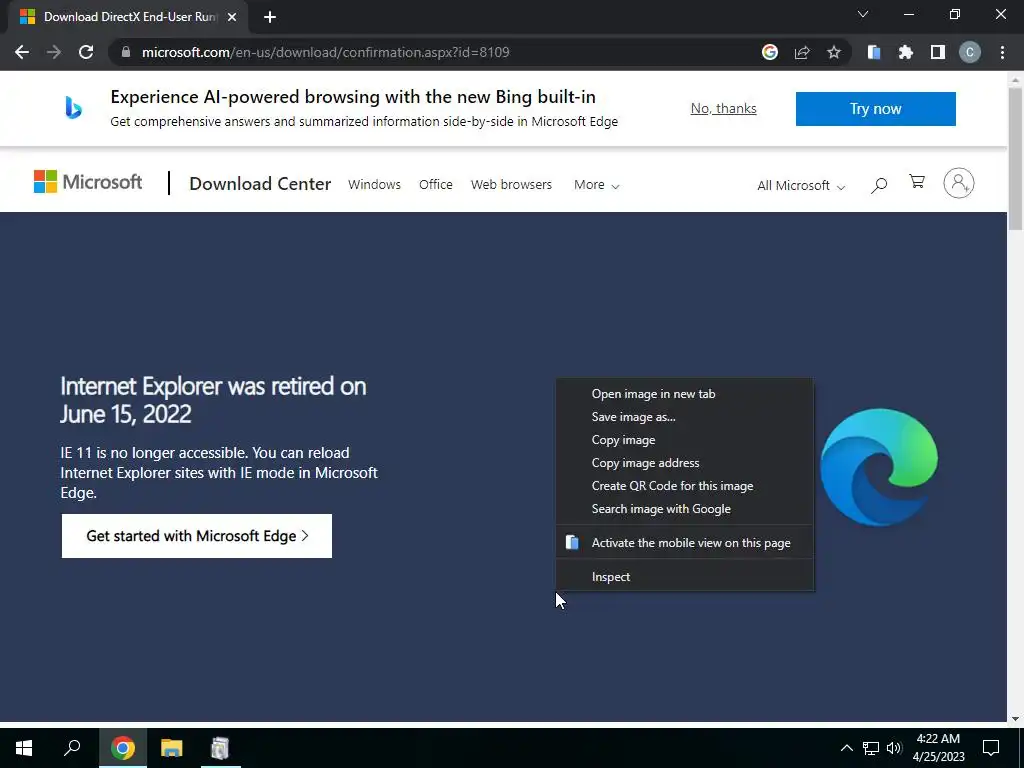Choose Create QR Code for this image
Image resolution: width=1024 pixels, height=768 pixels.
pos(684,486)
